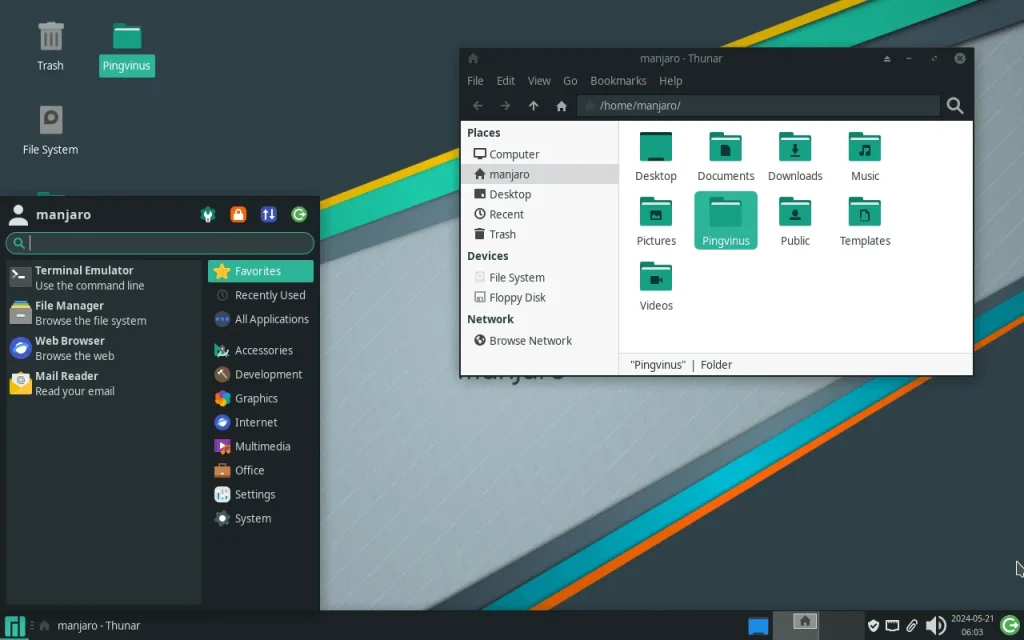The height and width of the screenshot is (640, 1024).
Task: Select the Recently Used category
Action: pyautogui.click(x=261, y=295)
